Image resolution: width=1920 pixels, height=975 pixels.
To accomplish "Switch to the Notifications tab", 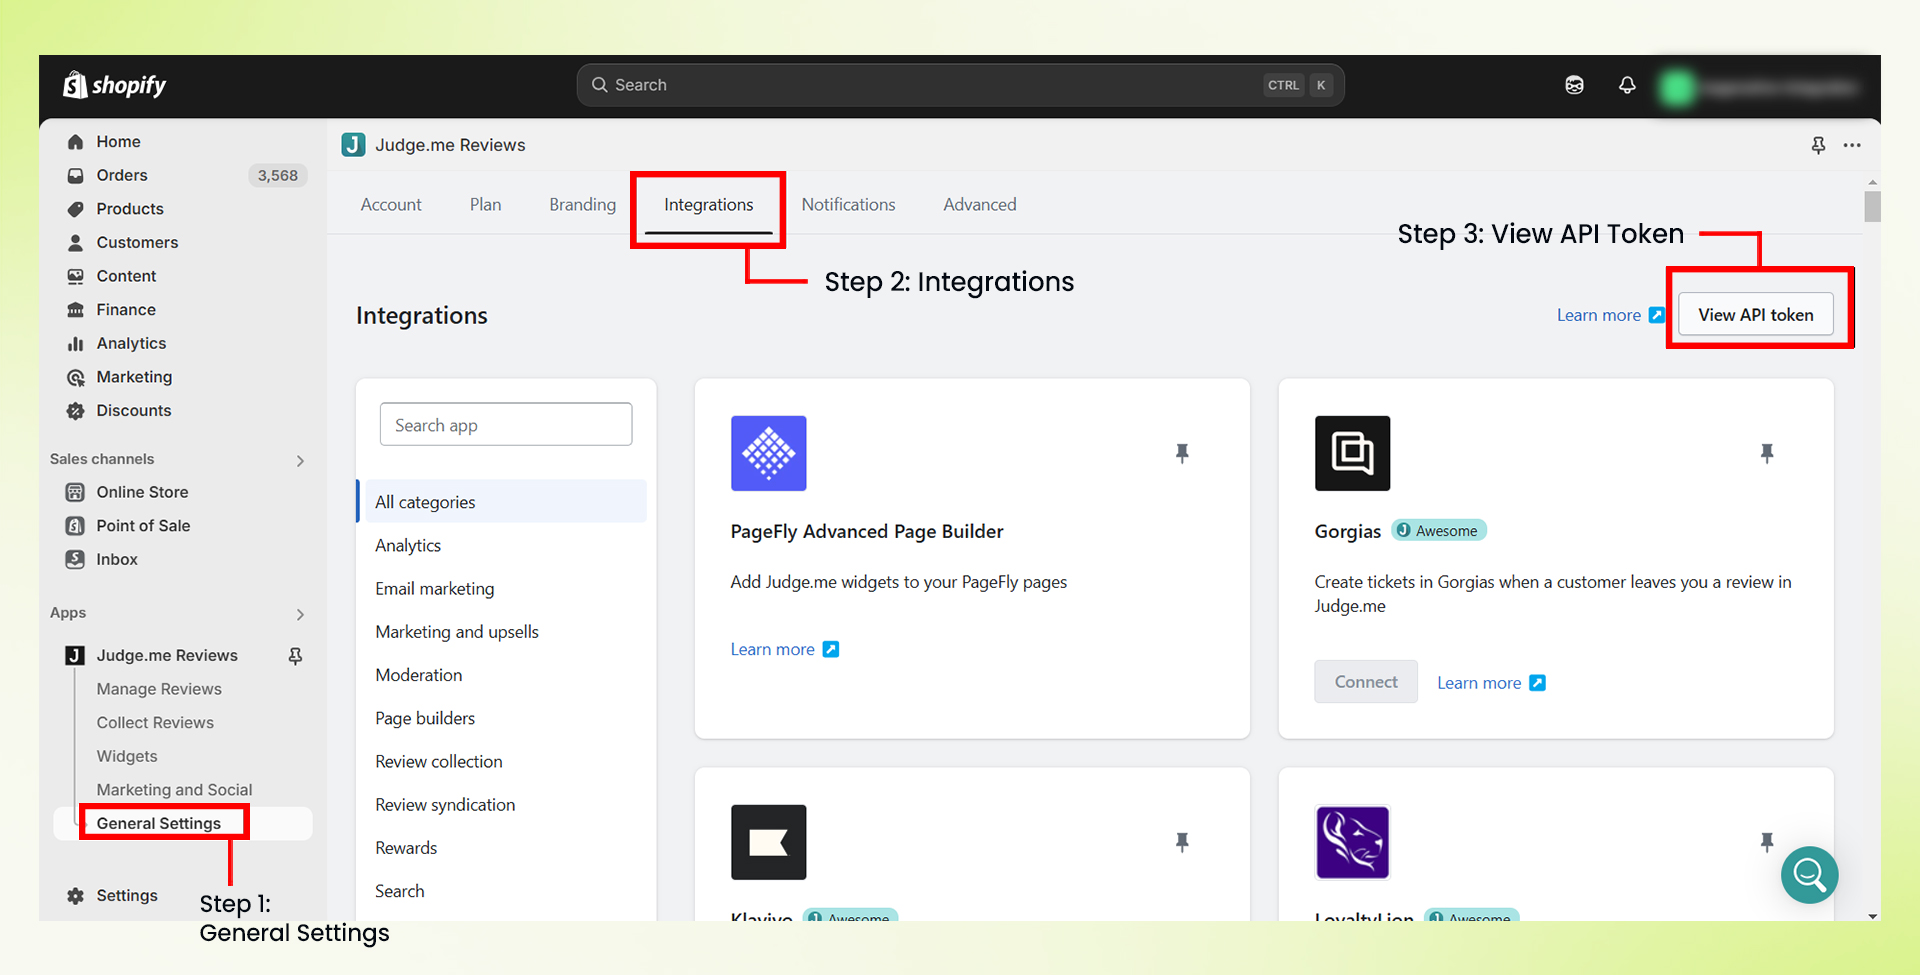I will [848, 205].
